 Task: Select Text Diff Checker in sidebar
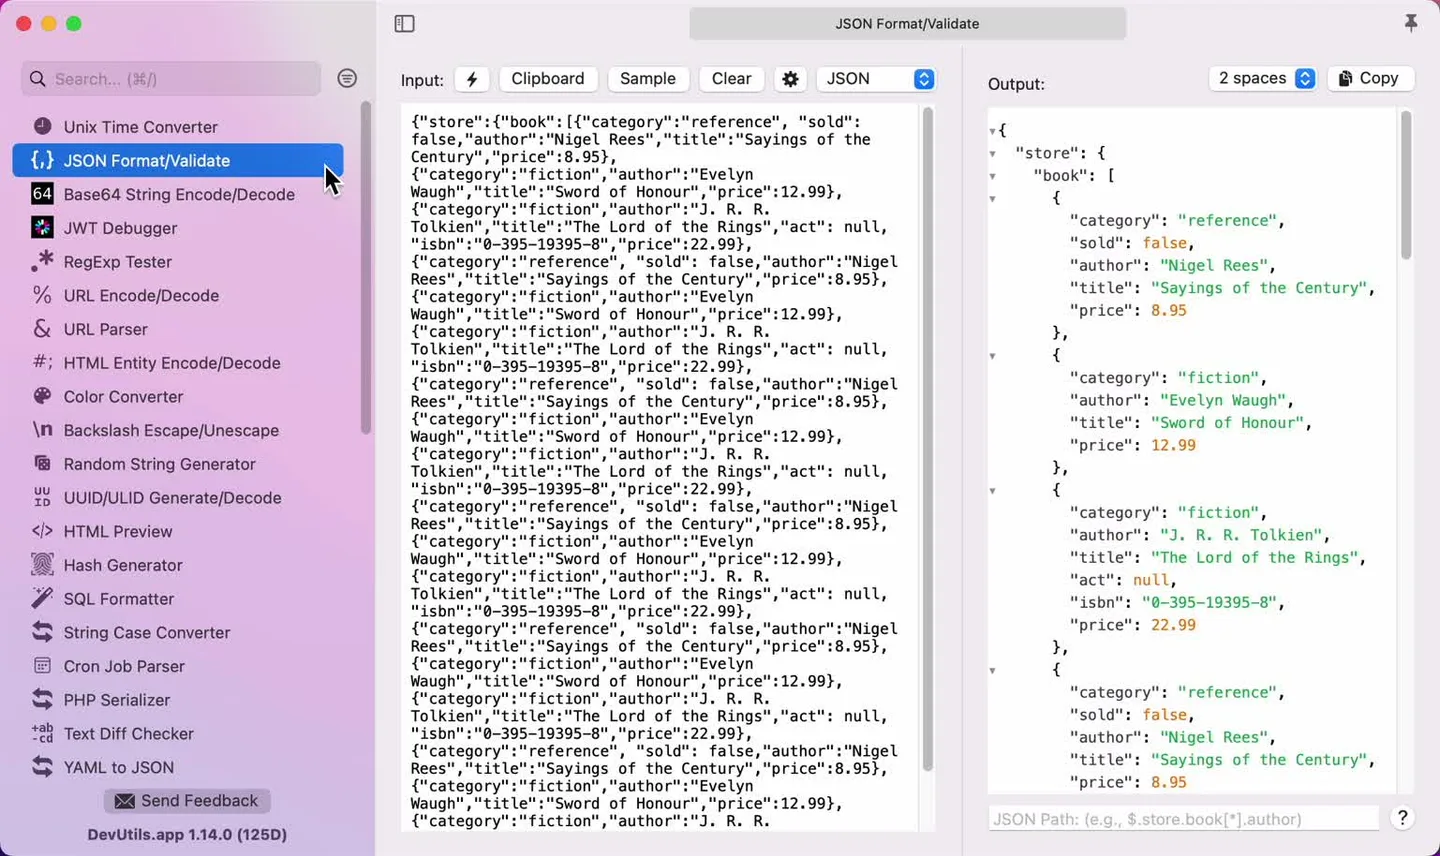point(178,734)
